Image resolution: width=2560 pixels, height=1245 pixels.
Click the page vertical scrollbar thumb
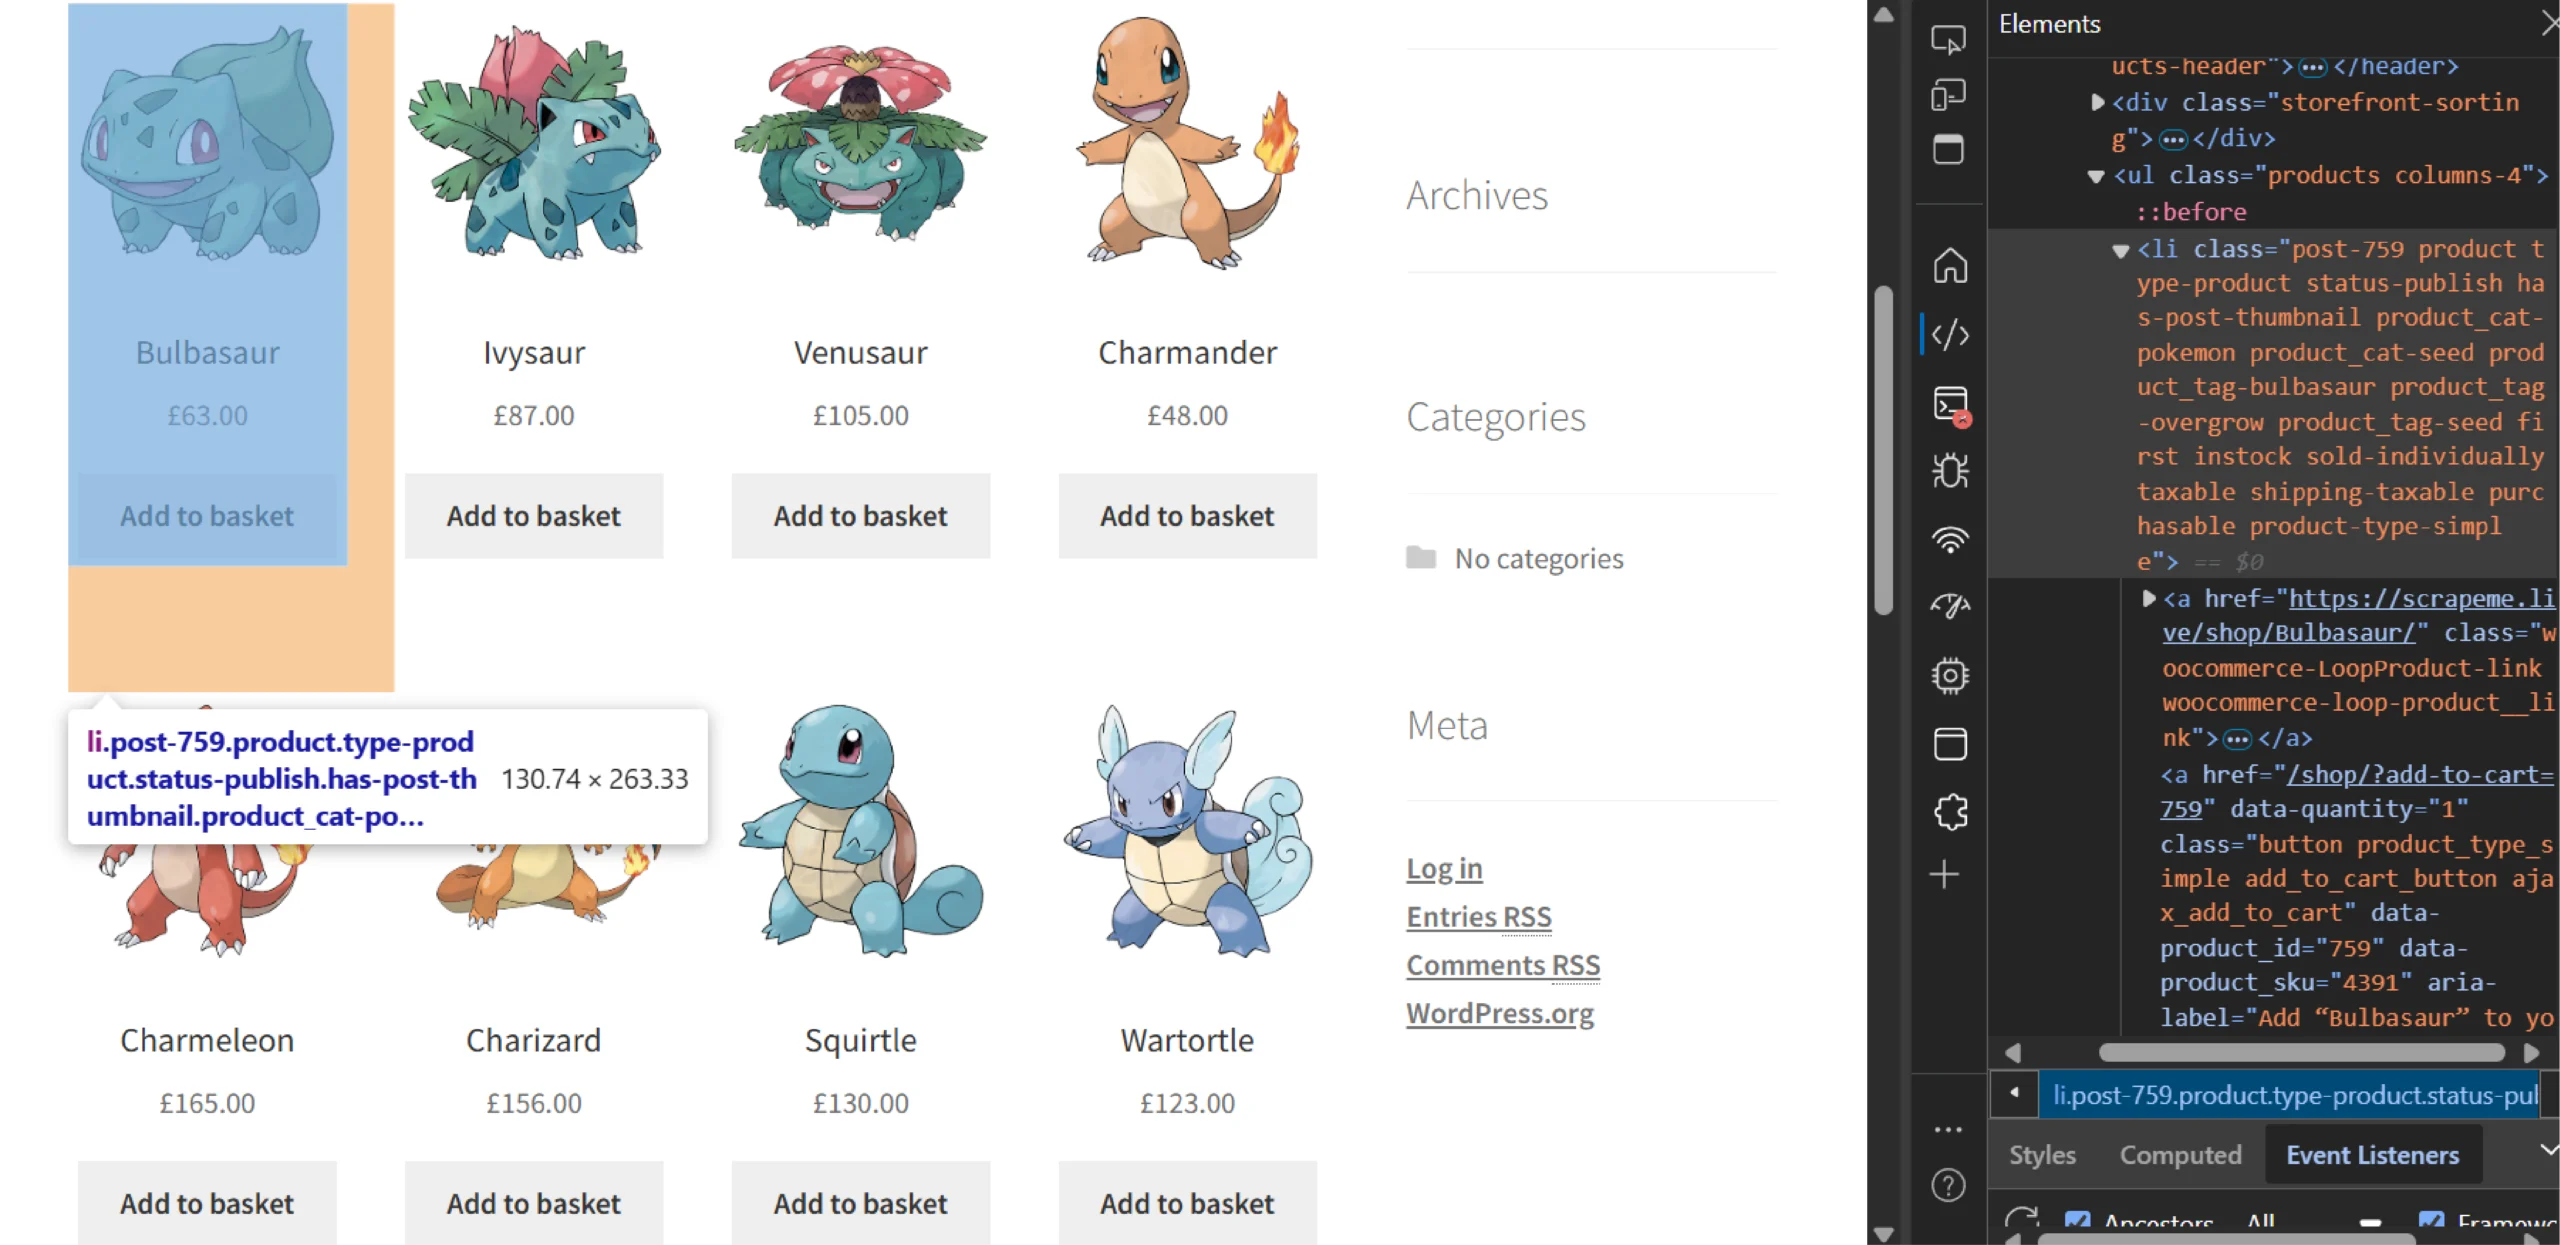1883,450
